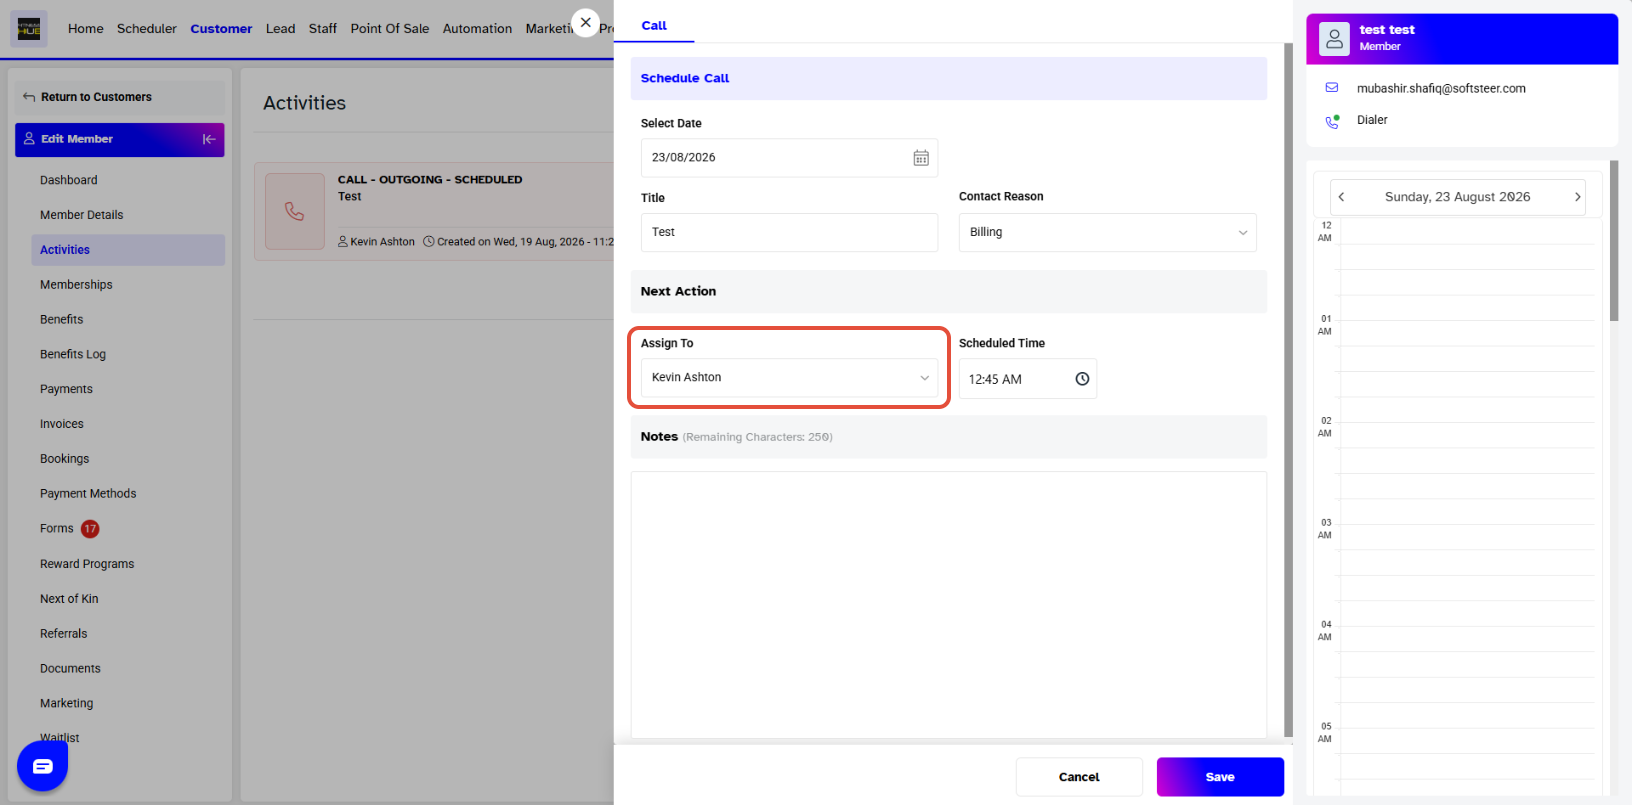Screen dimensions: 1632x805
Task: Go to next day in calendar
Action: pyautogui.click(x=1577, y=197)
